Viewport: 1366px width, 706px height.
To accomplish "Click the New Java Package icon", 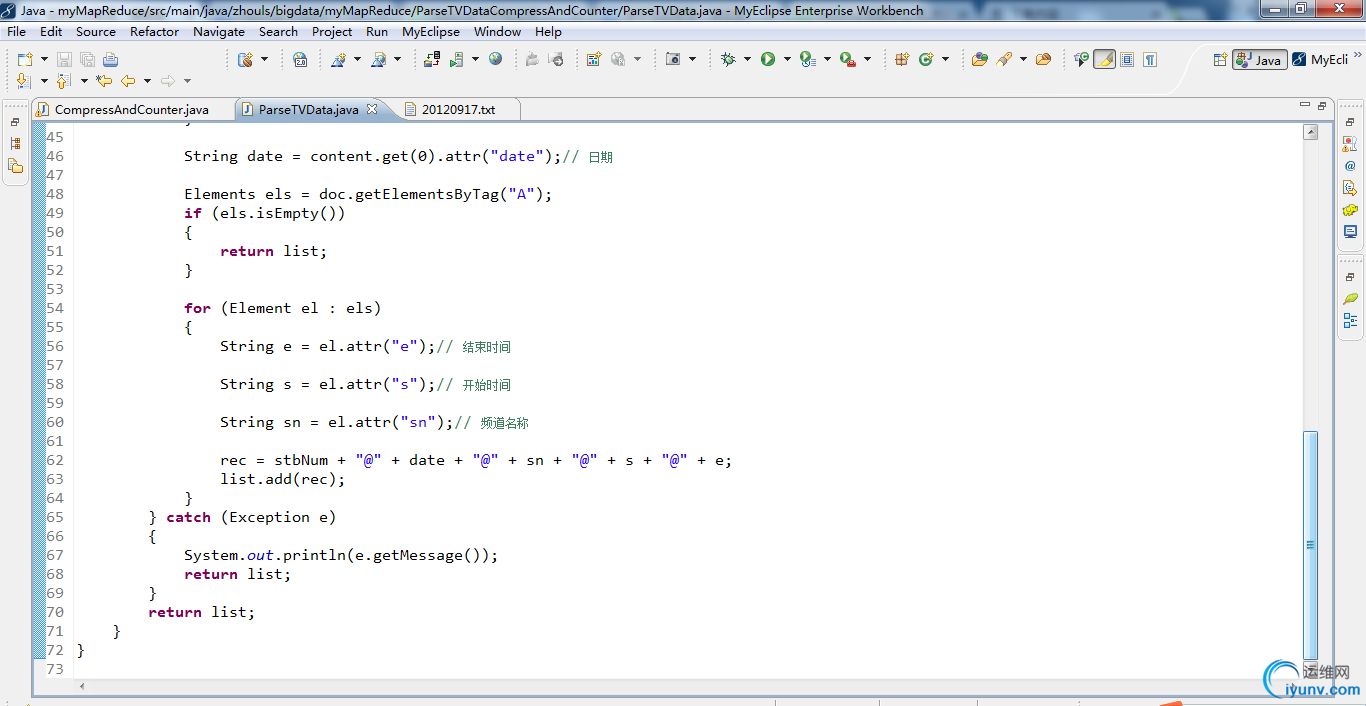I will point(902,59).
